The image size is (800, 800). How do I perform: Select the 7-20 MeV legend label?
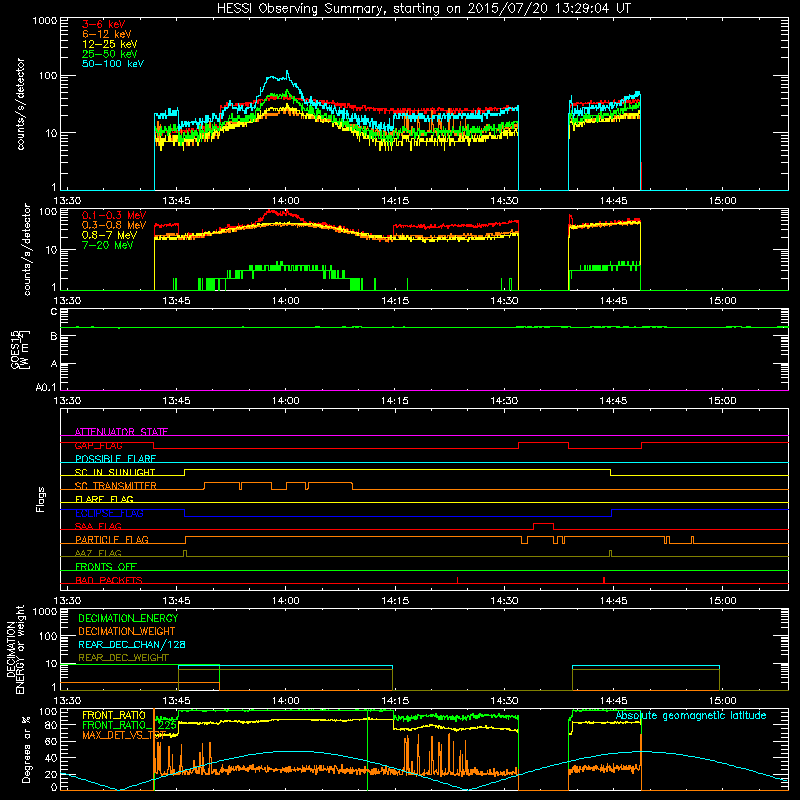click(x=107, y=245)
